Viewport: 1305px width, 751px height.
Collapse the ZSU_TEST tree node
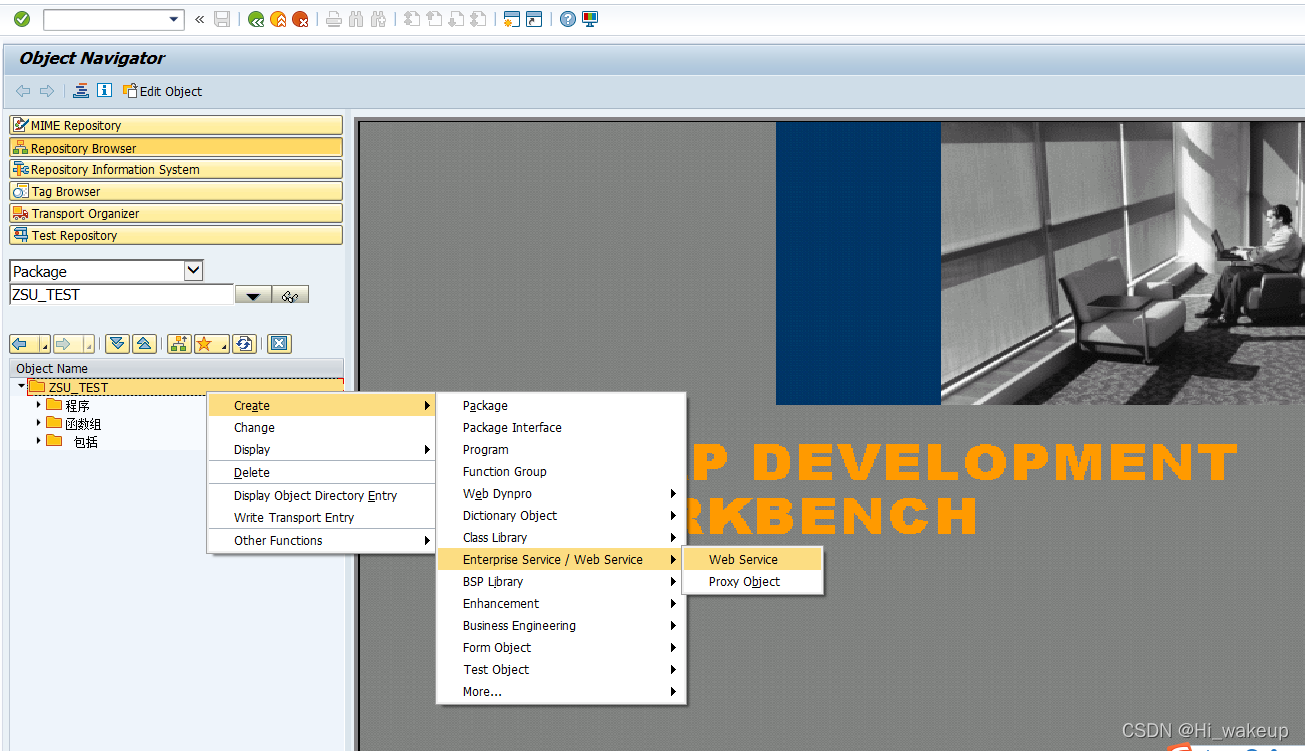click(20, 387)
